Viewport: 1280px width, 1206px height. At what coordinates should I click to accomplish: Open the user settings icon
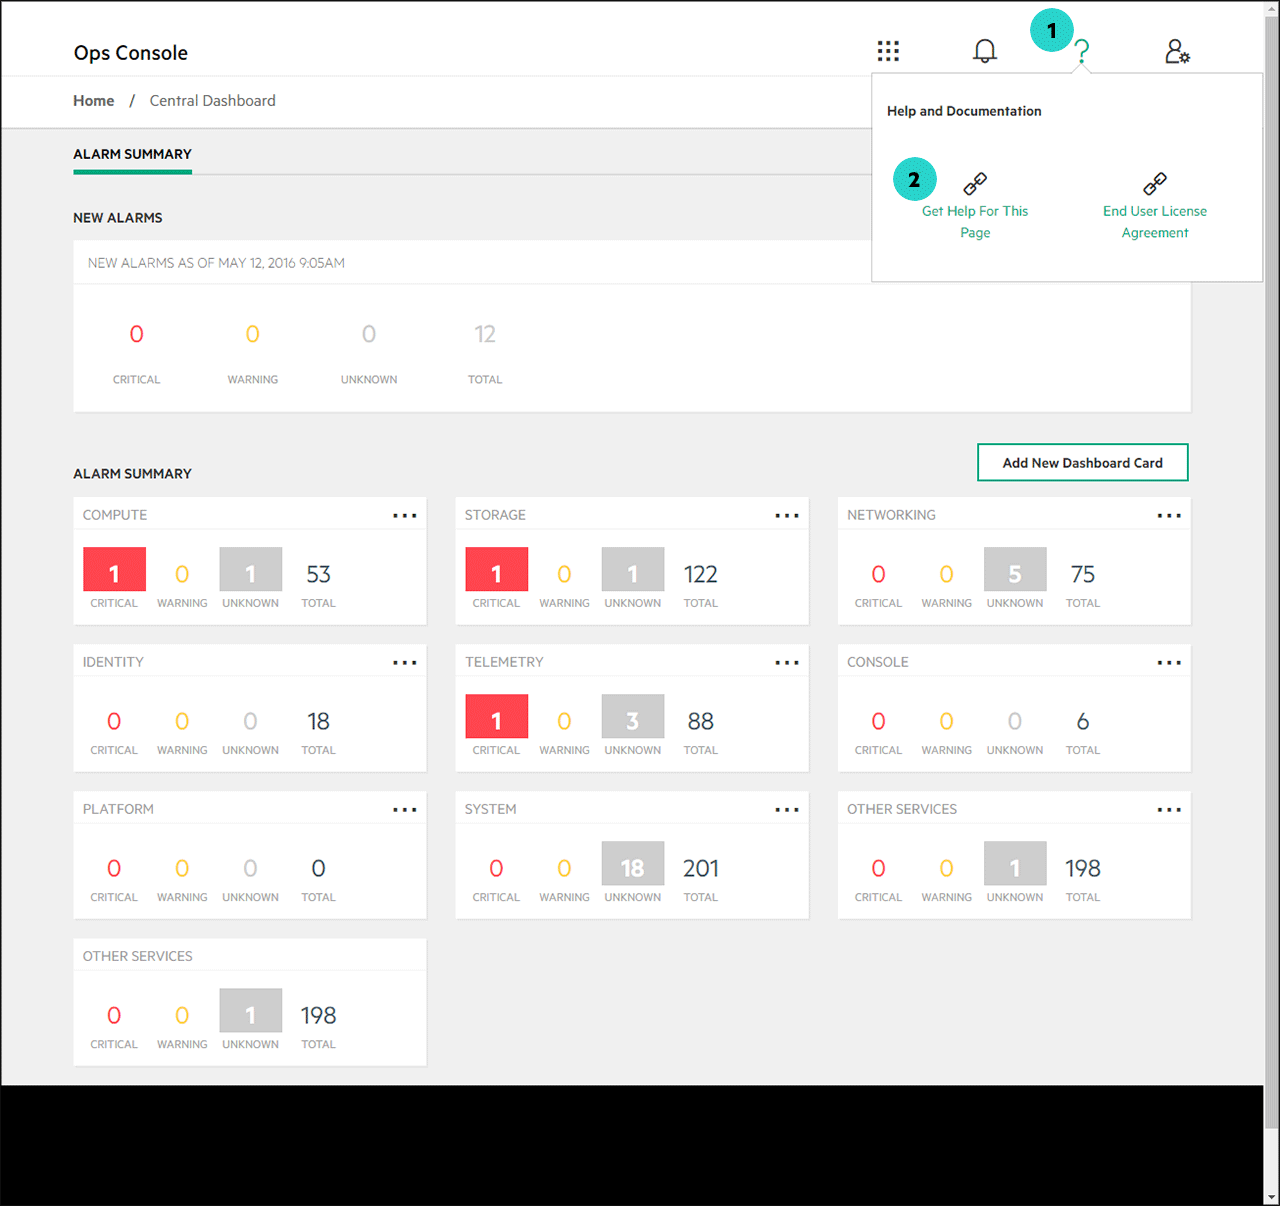(x=1177, y=51)
